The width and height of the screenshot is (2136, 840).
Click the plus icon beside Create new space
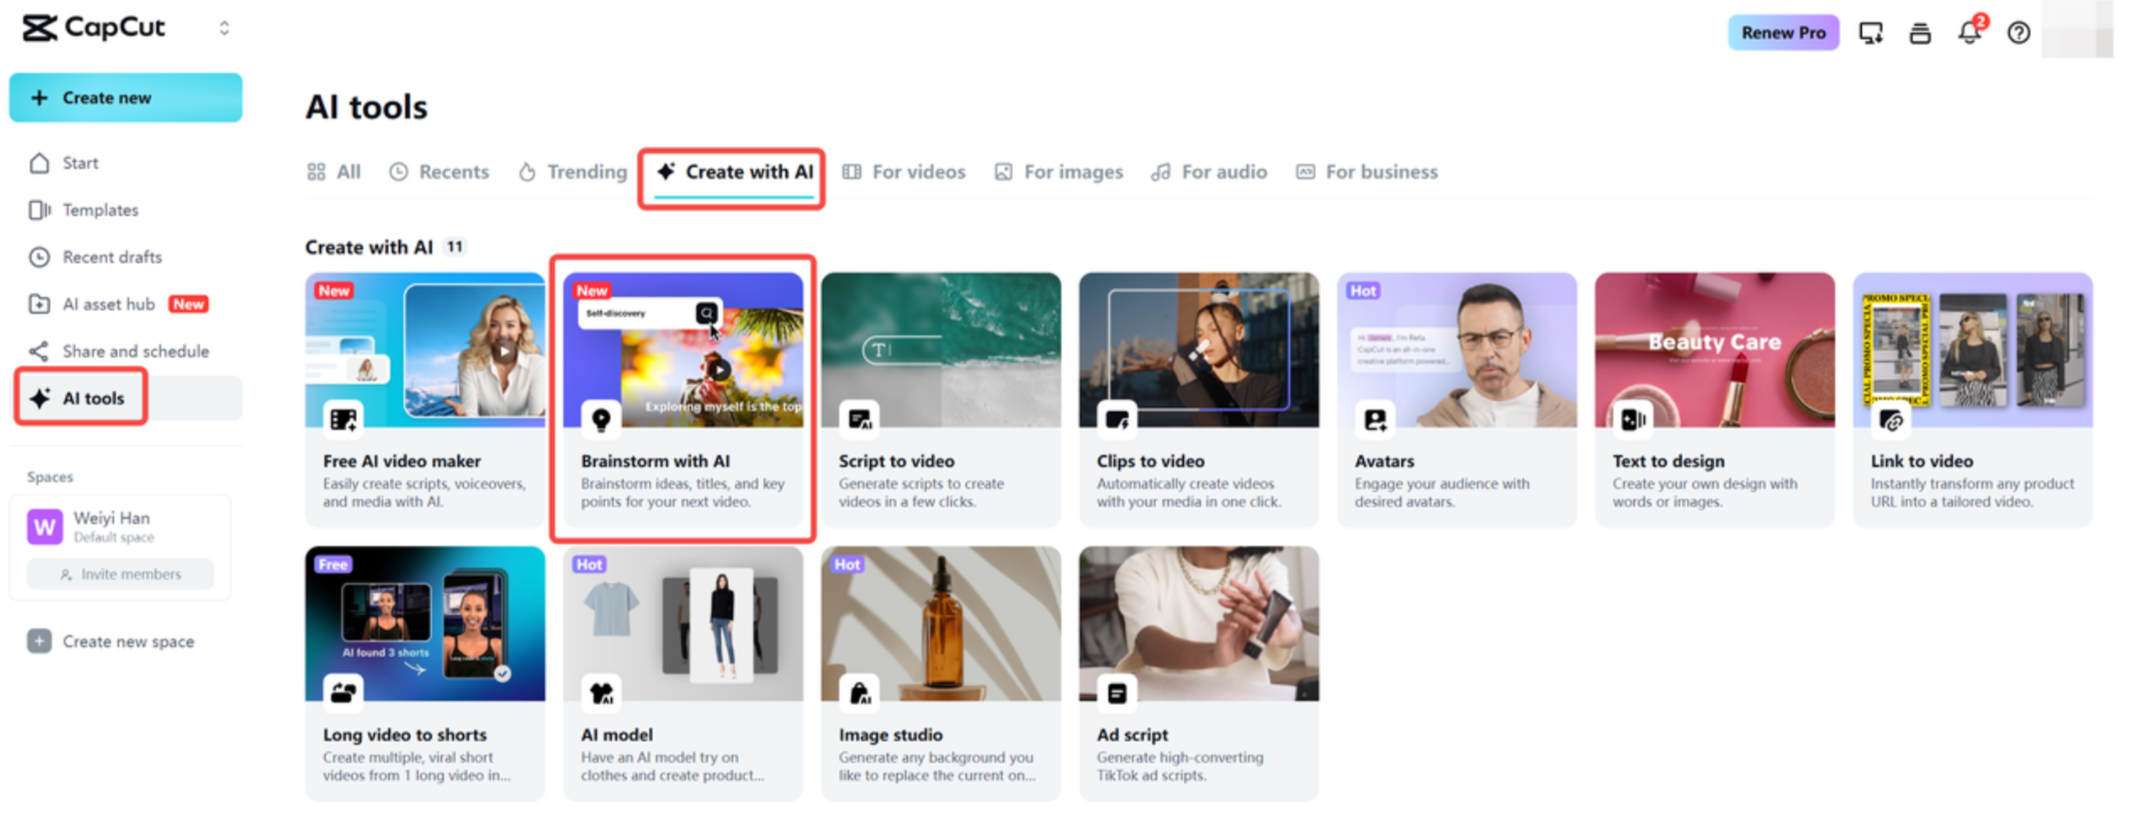pyautogui.click(x=39, y=641)
